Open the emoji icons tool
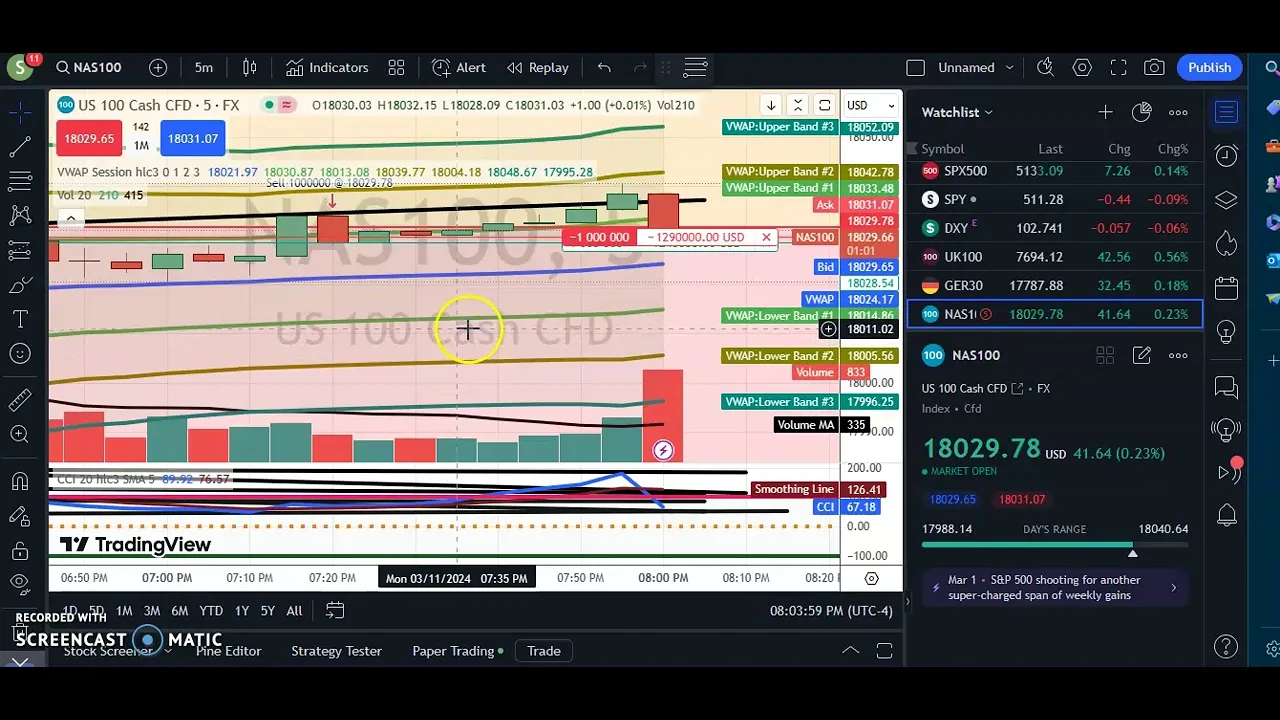The image size is (1280, 720). (x=19, y=353)
